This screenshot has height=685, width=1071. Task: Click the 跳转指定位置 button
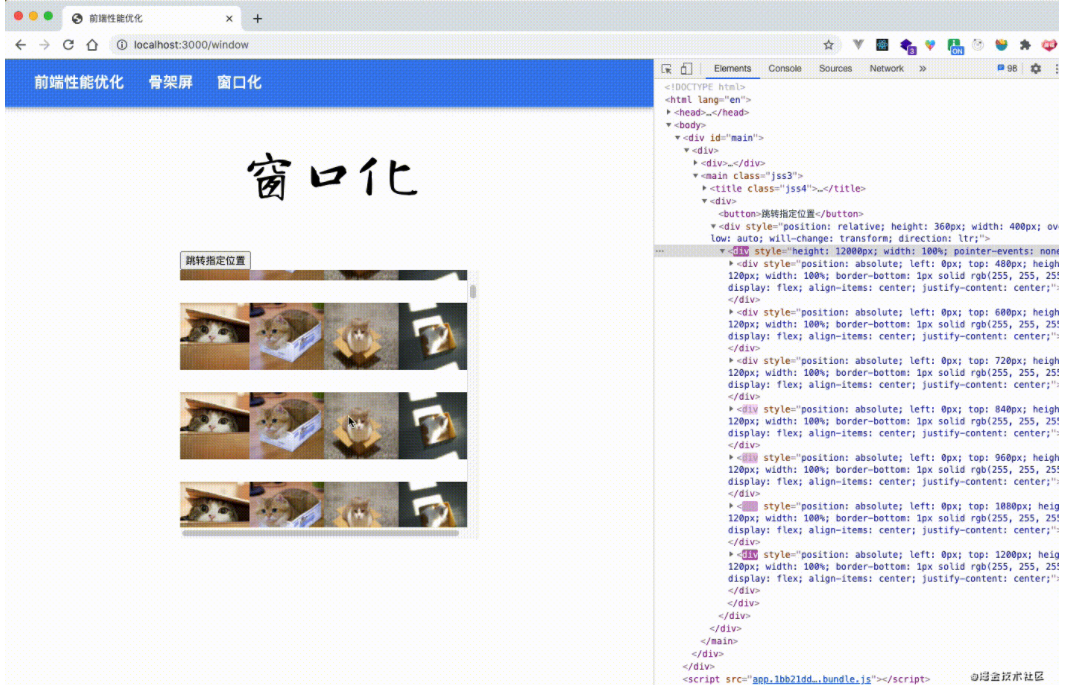(x=215, y=260)
